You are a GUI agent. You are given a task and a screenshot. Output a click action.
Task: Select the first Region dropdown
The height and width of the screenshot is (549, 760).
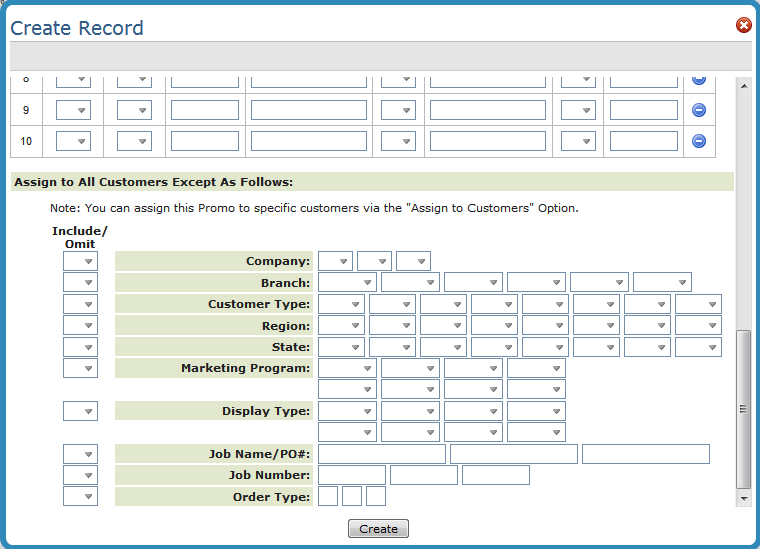(341, 326)
